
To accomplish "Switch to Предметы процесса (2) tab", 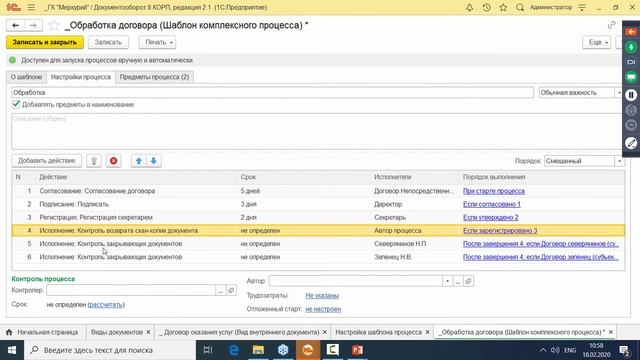I will point(154,77).
